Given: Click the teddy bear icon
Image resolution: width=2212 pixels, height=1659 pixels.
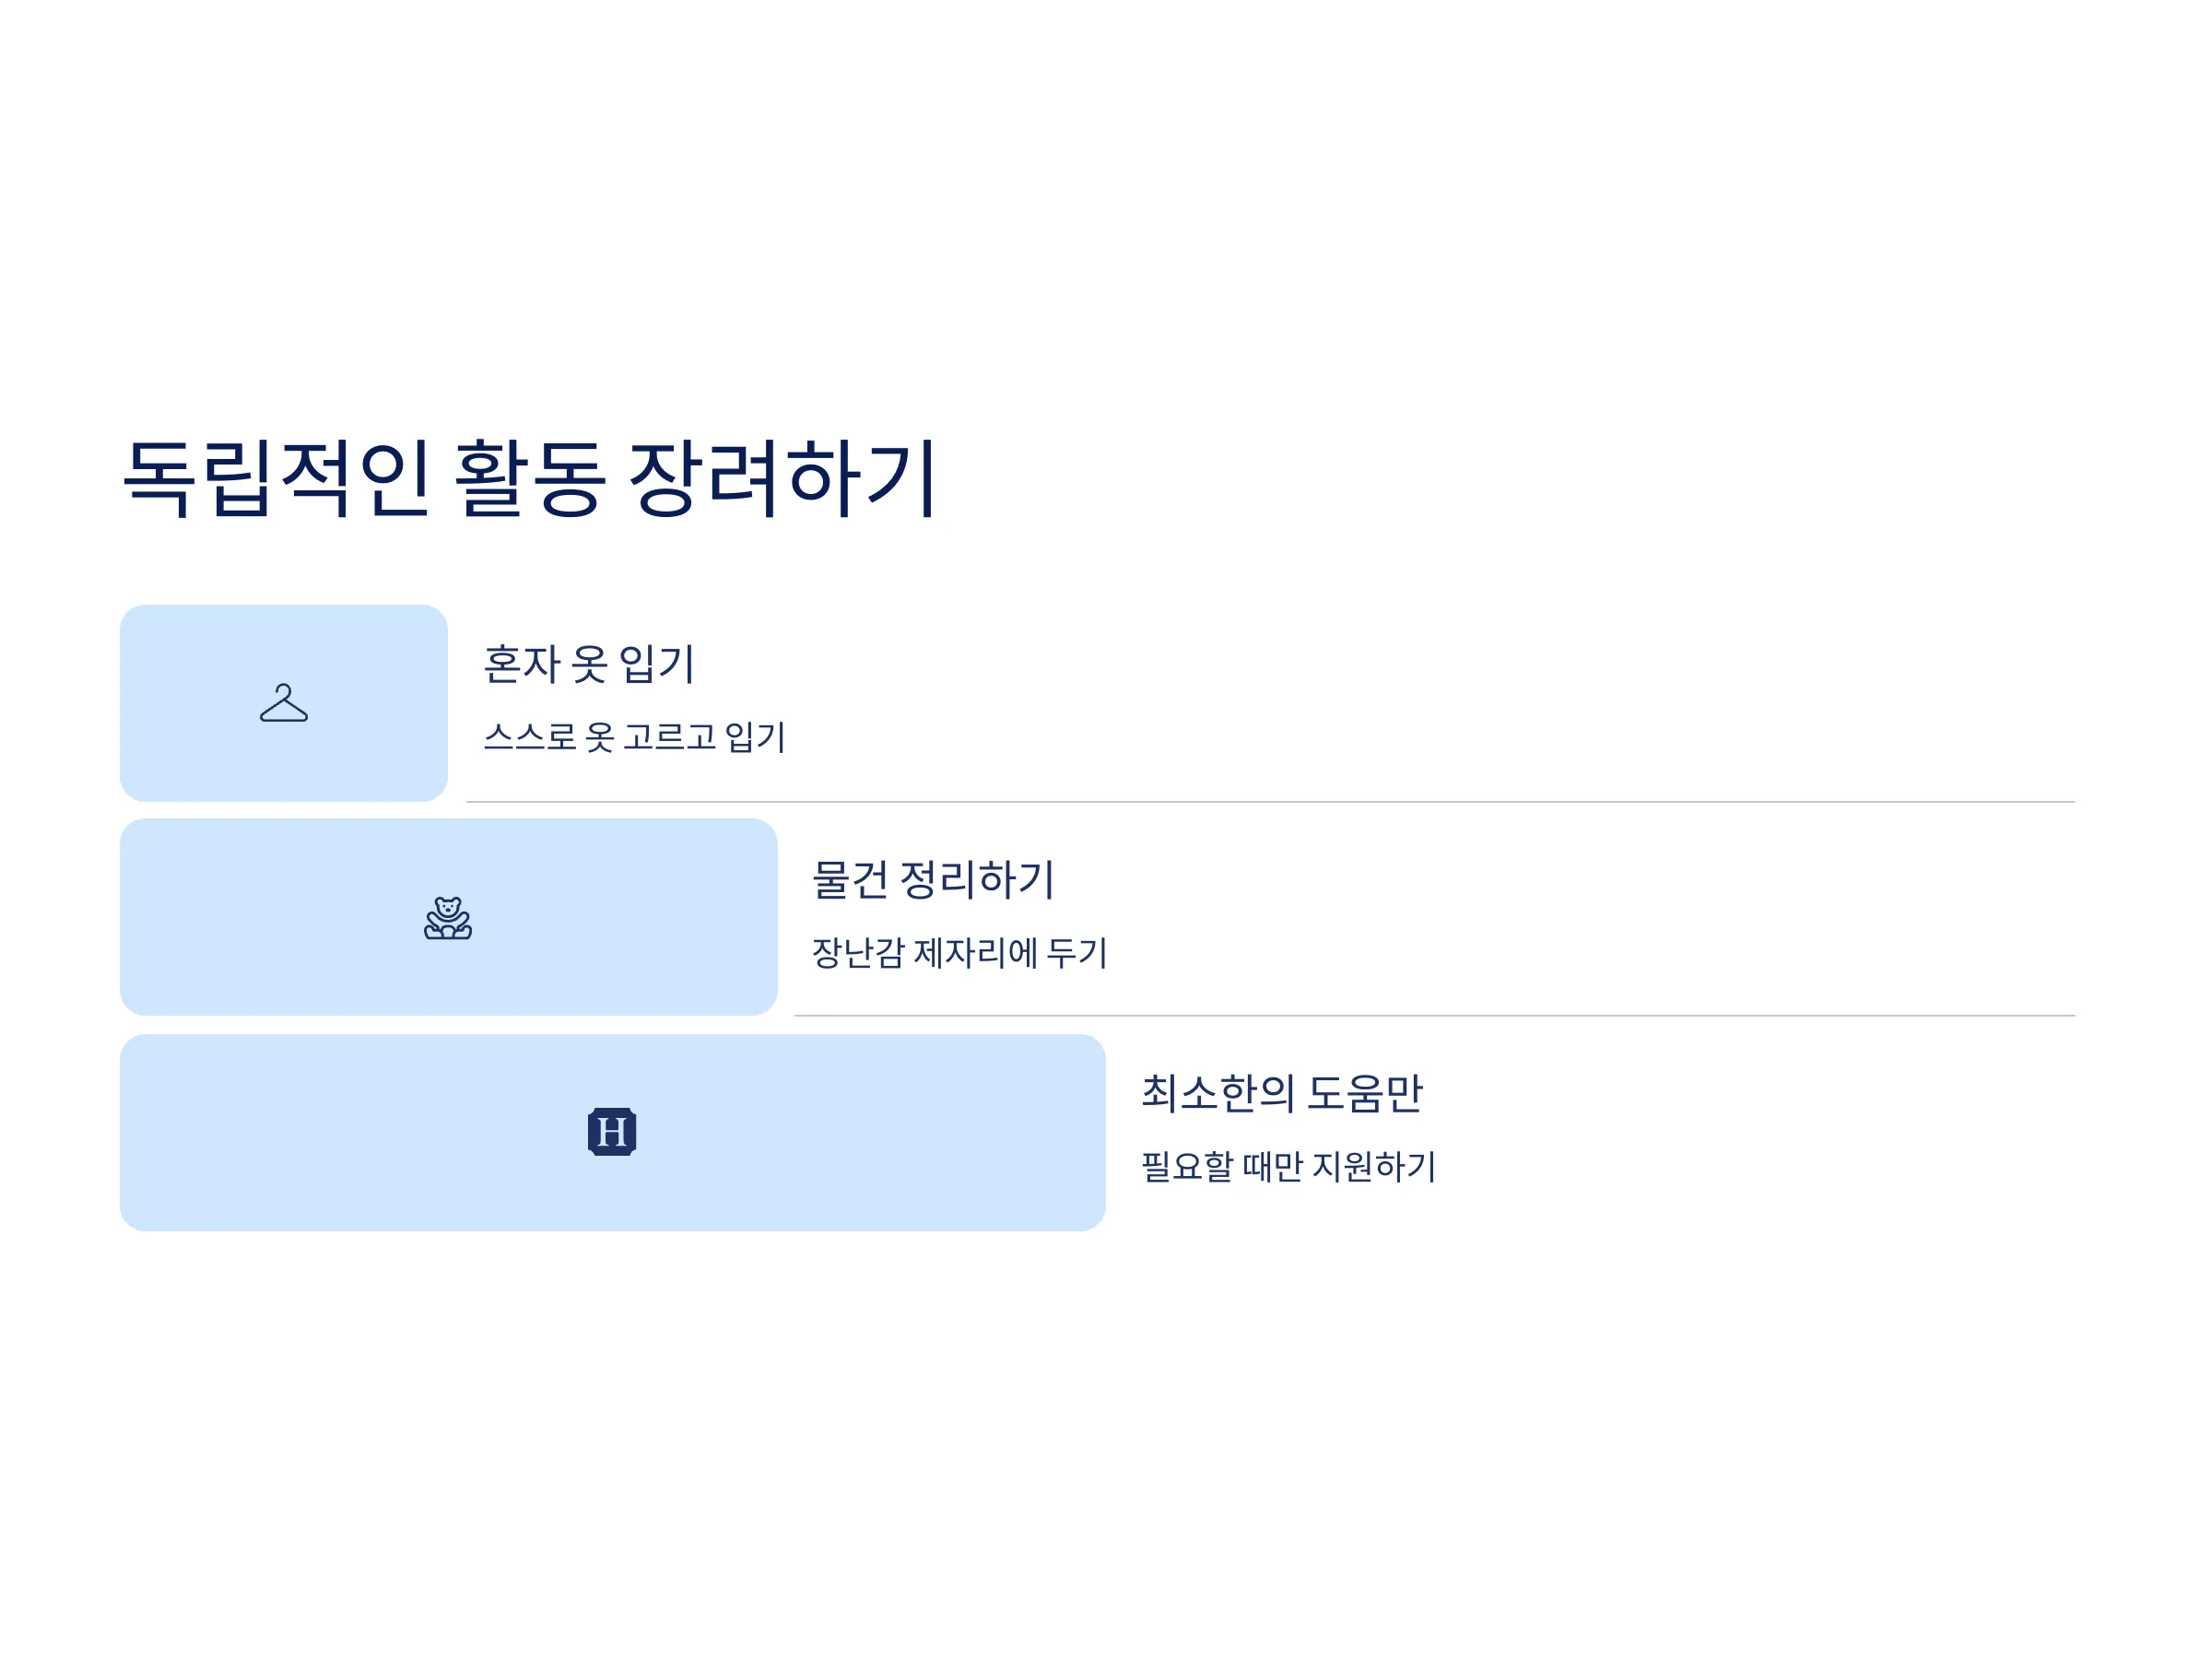Looking at the screenshot, I should (x=448, y=918).
